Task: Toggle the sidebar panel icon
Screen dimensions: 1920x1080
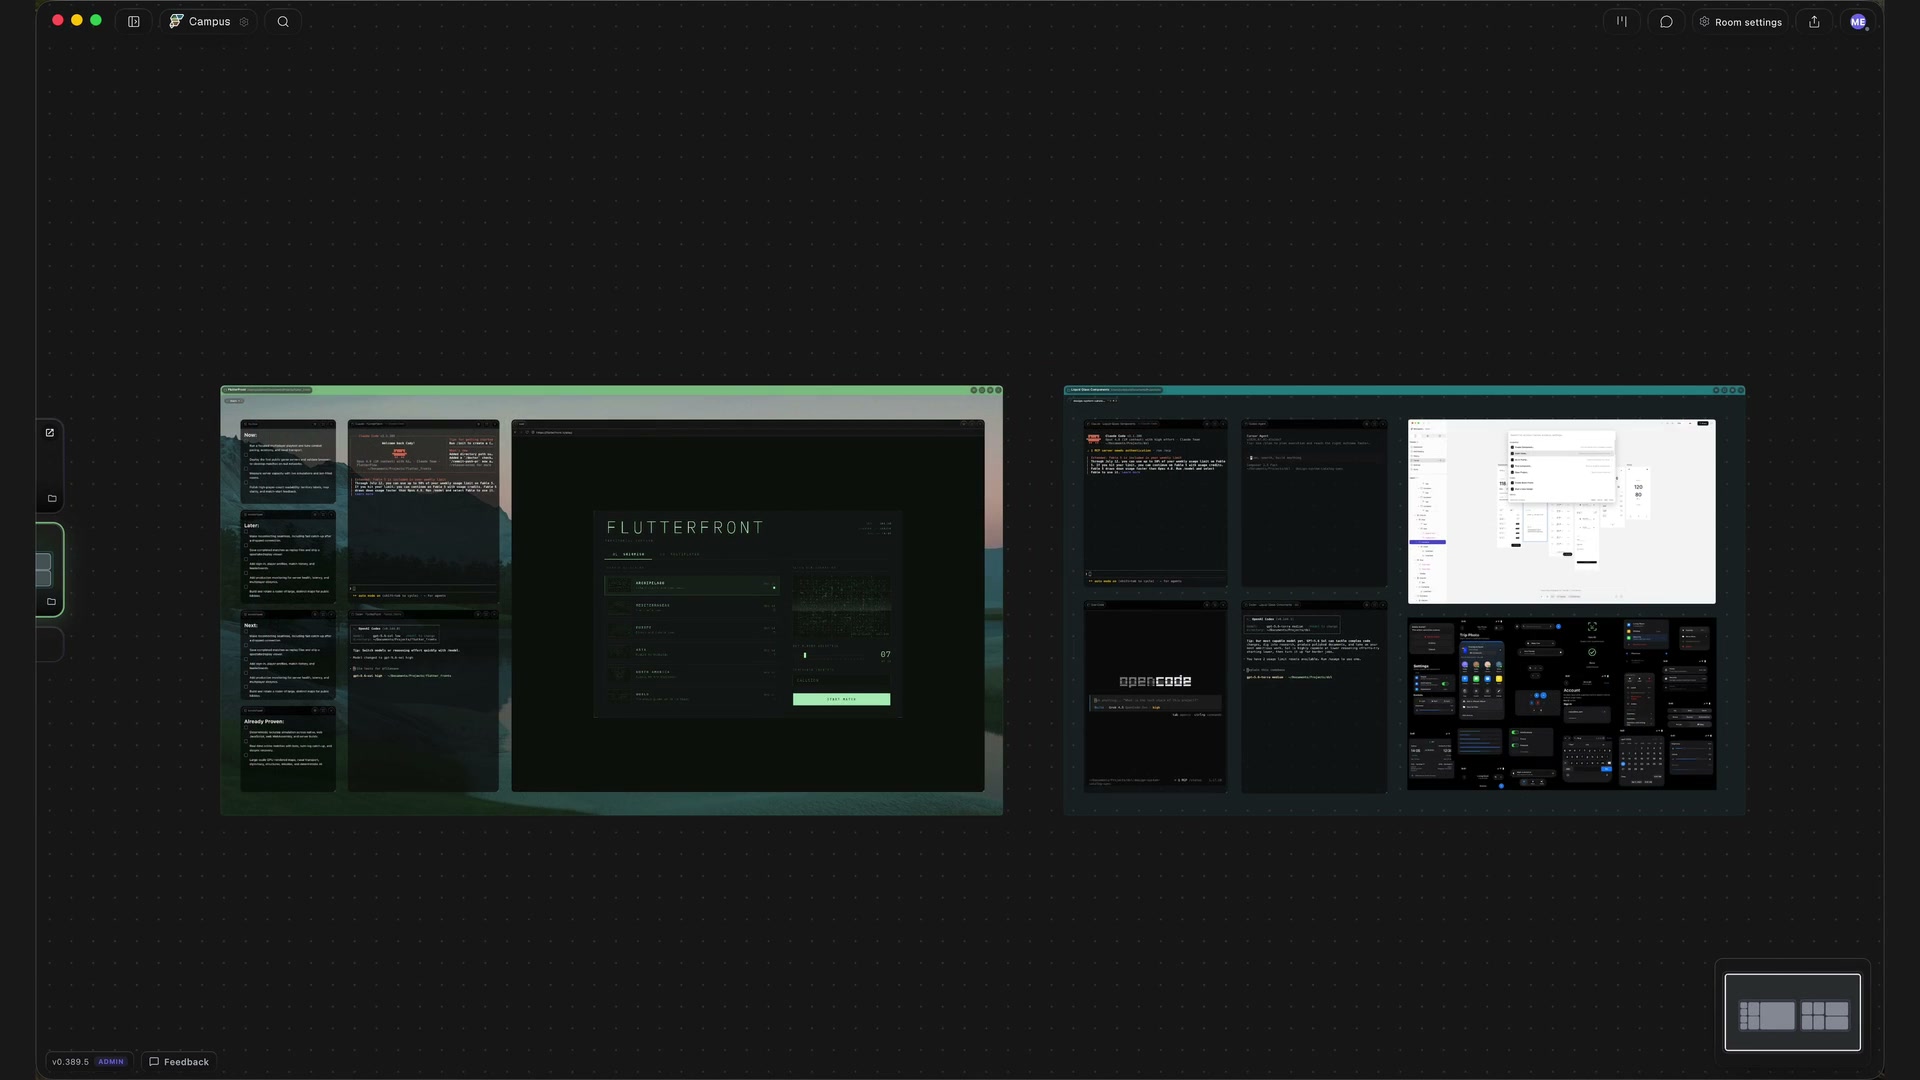Action: pos(134,22)
